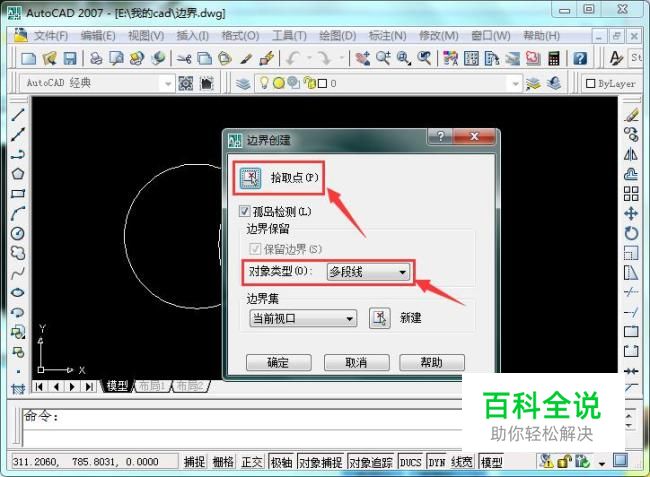Click the 确定 button

(x=279, y=363)
